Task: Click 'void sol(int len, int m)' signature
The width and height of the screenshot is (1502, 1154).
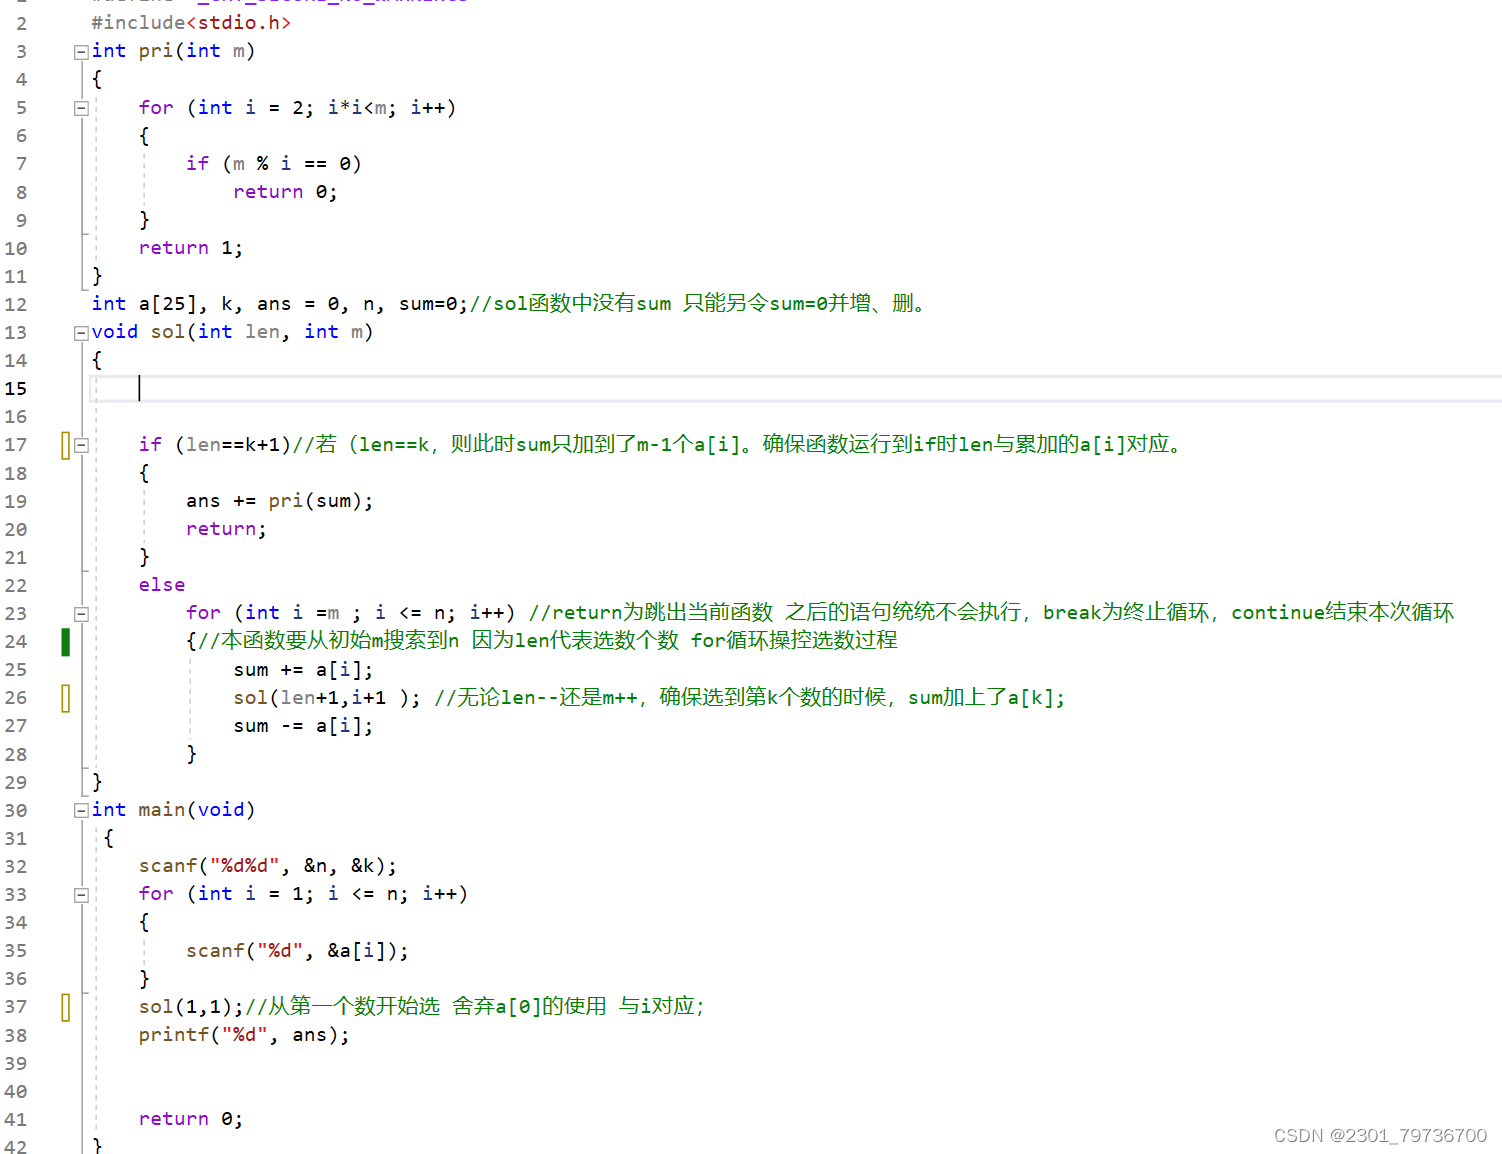Action: (x=232, y=332)
